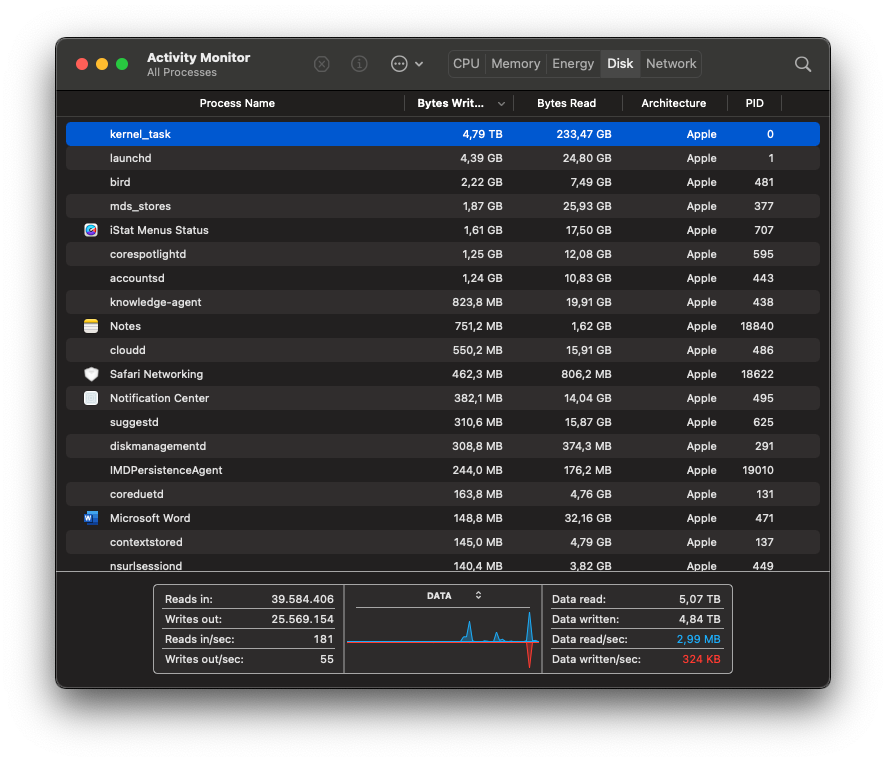Expand the chevron next to ellipsis

click(x=419, y=64)
